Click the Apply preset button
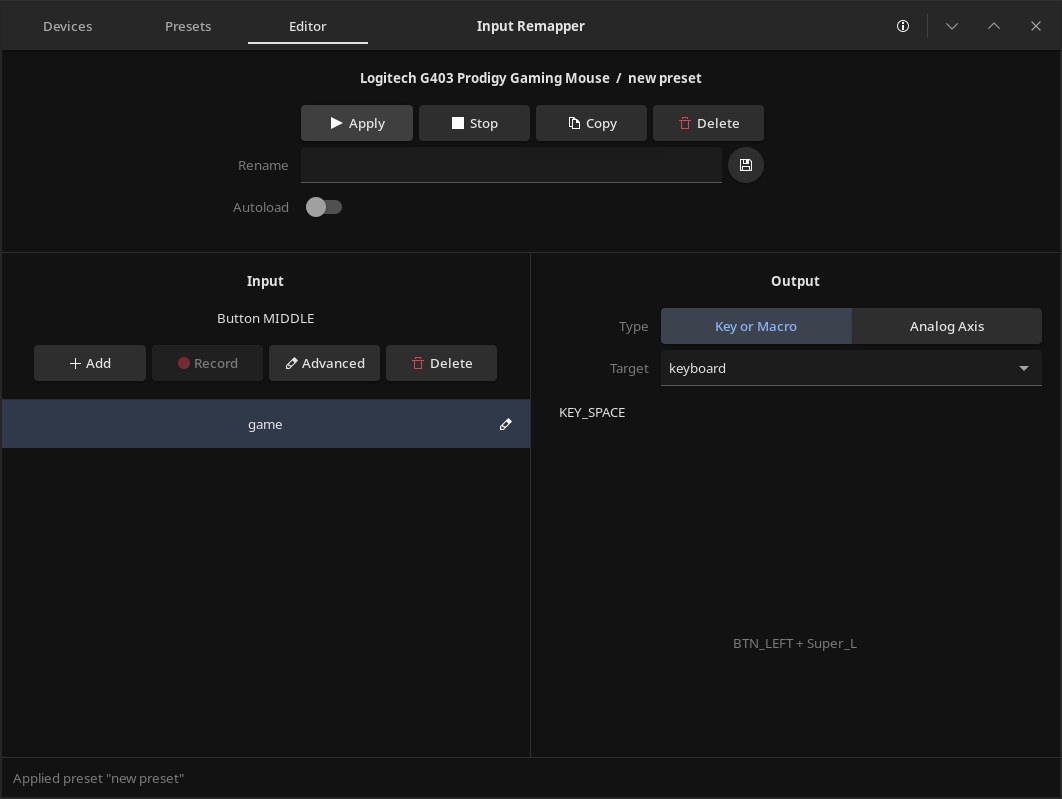Viewport: 1062px width, 799px height. [x=357, y=123]
